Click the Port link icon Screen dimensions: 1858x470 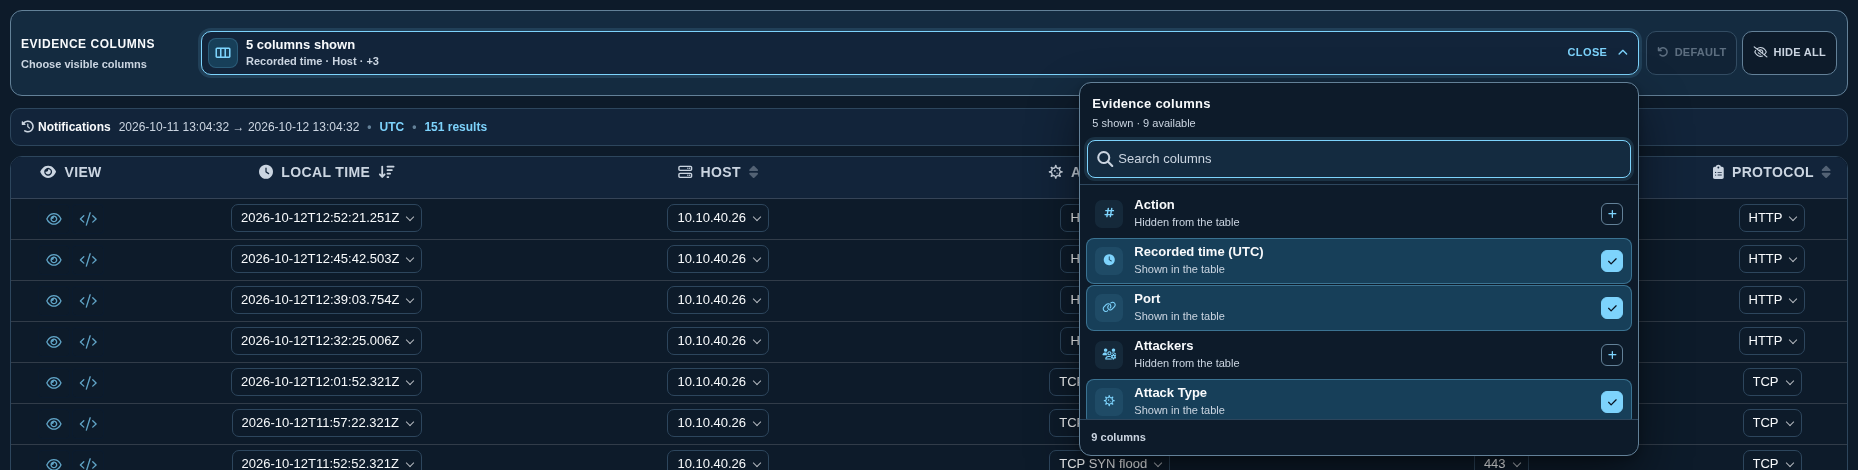pos(1109,307)
